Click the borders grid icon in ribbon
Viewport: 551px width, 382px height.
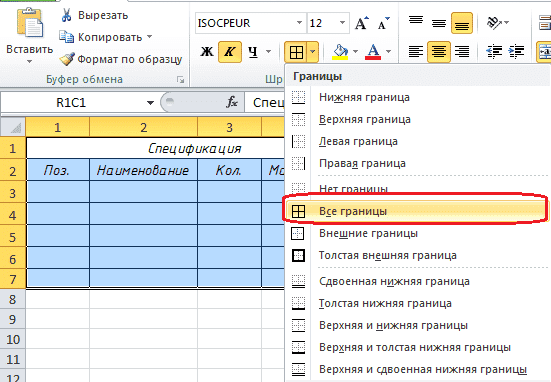296,52
